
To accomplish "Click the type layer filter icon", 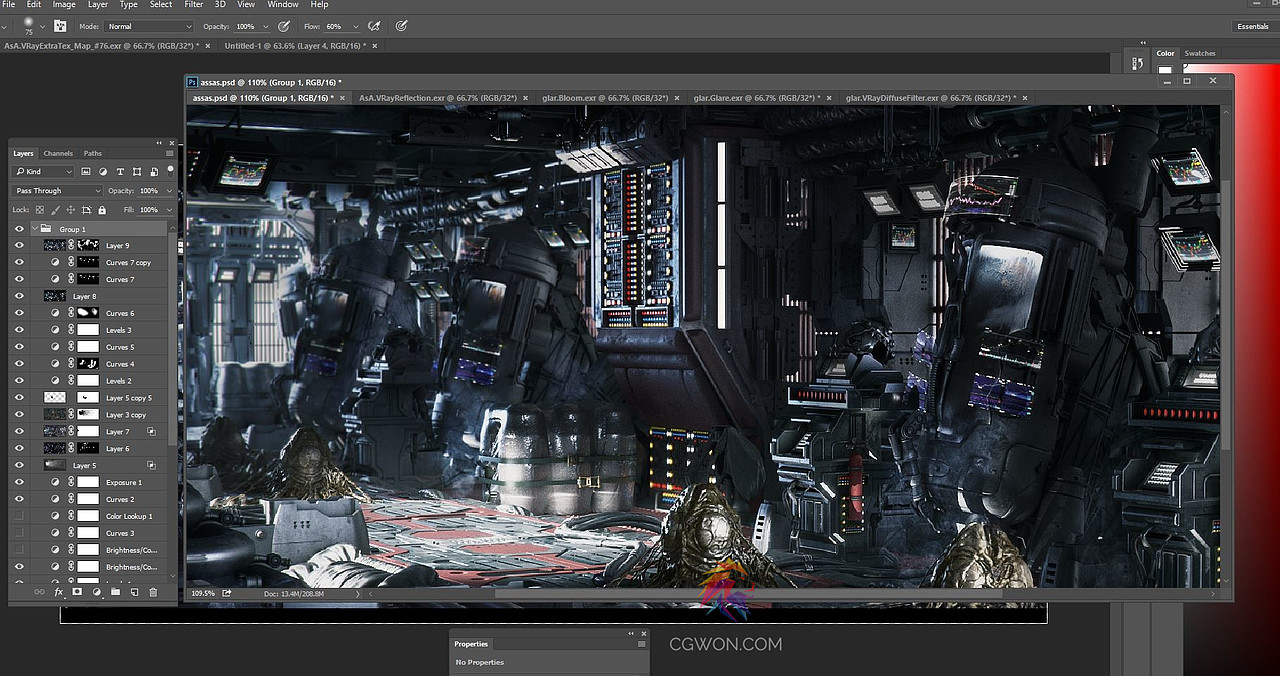I will [x=120, y=171].
